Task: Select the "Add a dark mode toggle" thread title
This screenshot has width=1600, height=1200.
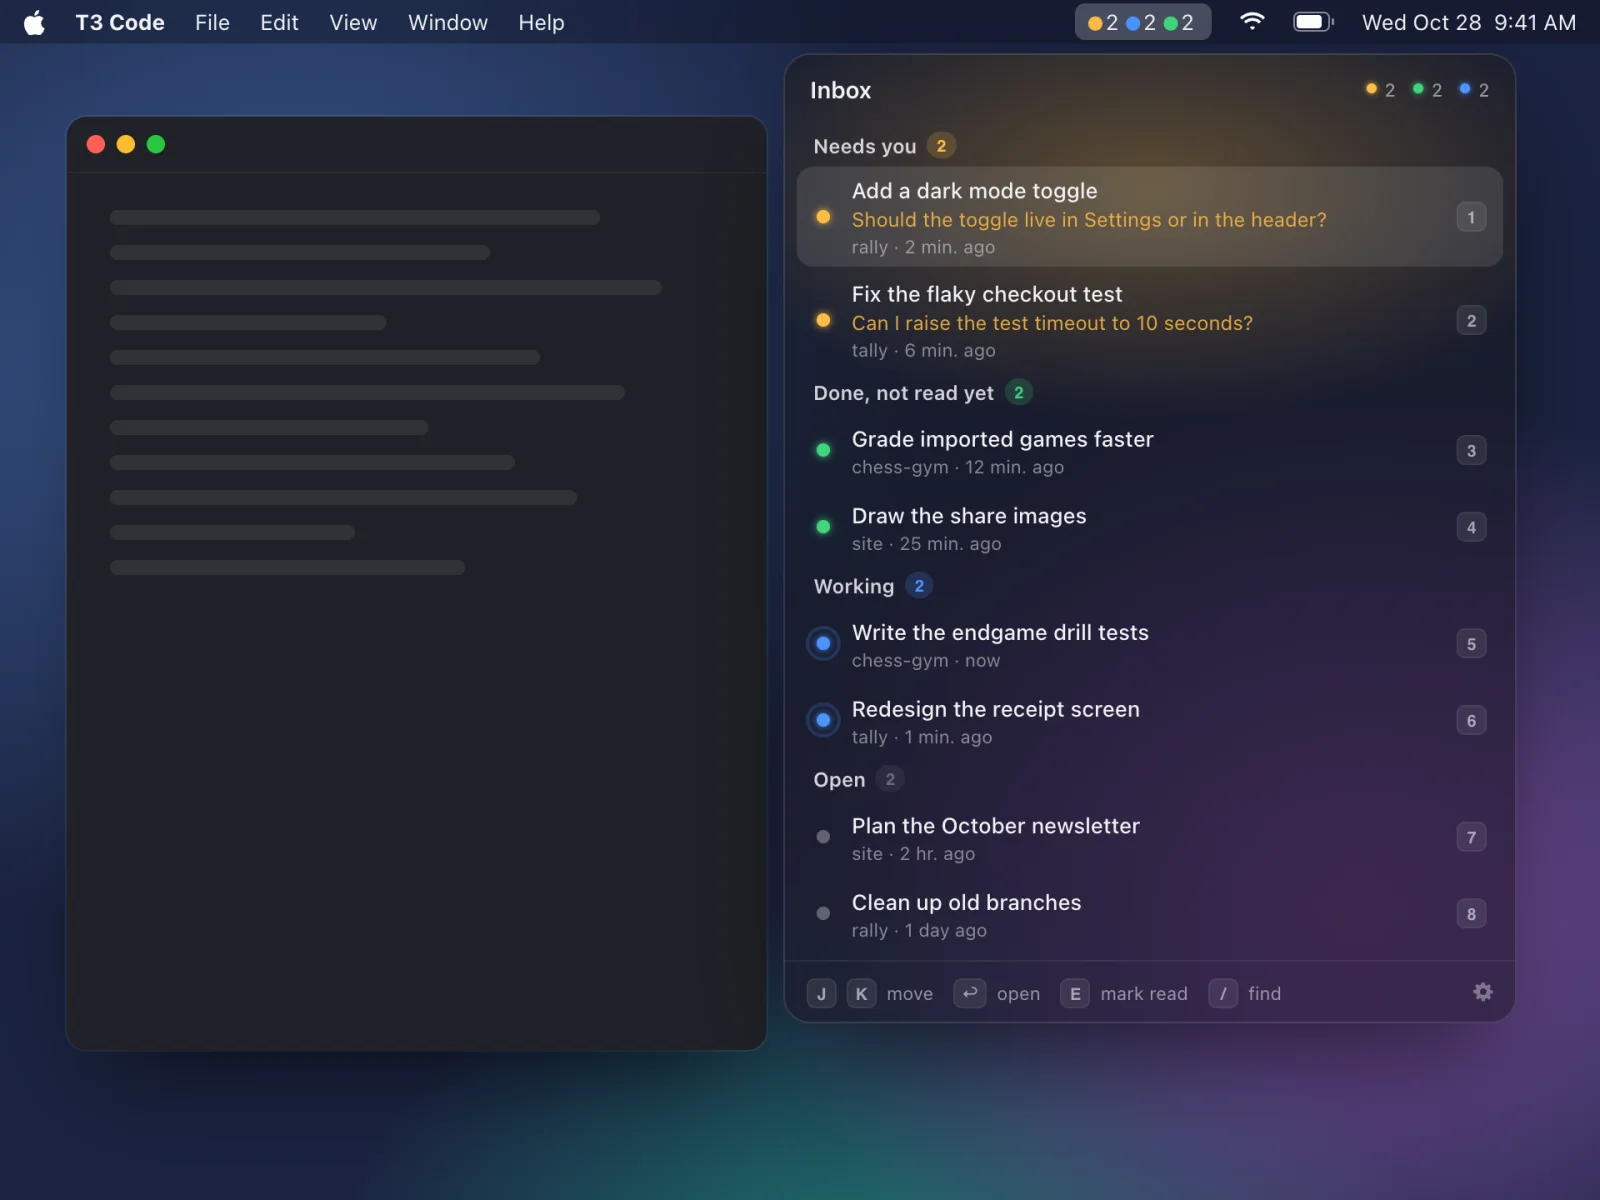Action: coord(974,191)
